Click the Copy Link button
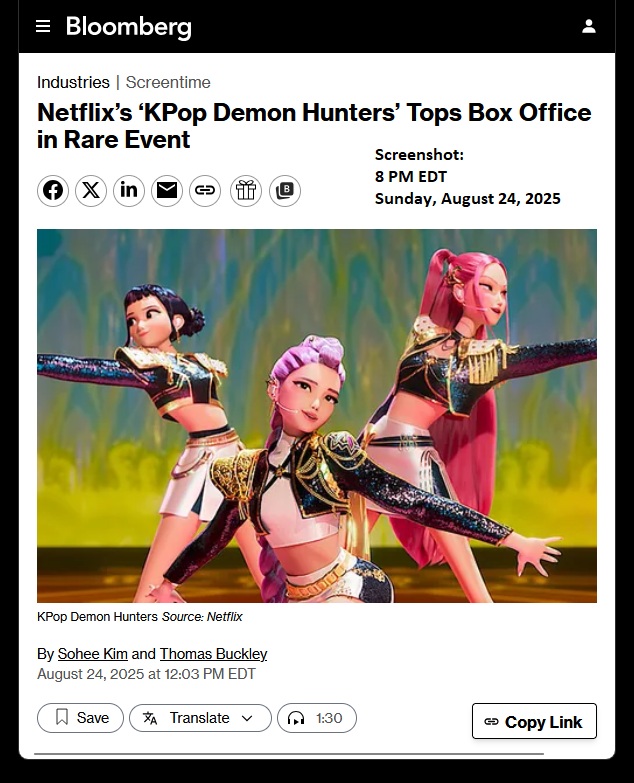 [x=534, y=721]
